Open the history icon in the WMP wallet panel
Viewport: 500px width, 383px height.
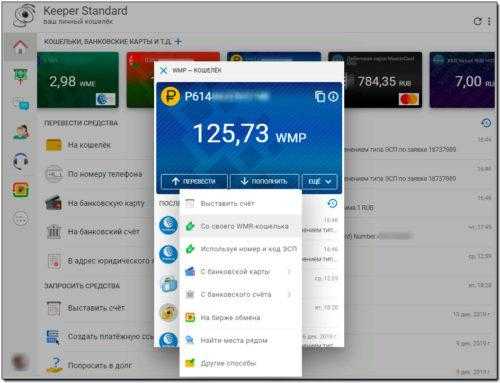(332, 203)
